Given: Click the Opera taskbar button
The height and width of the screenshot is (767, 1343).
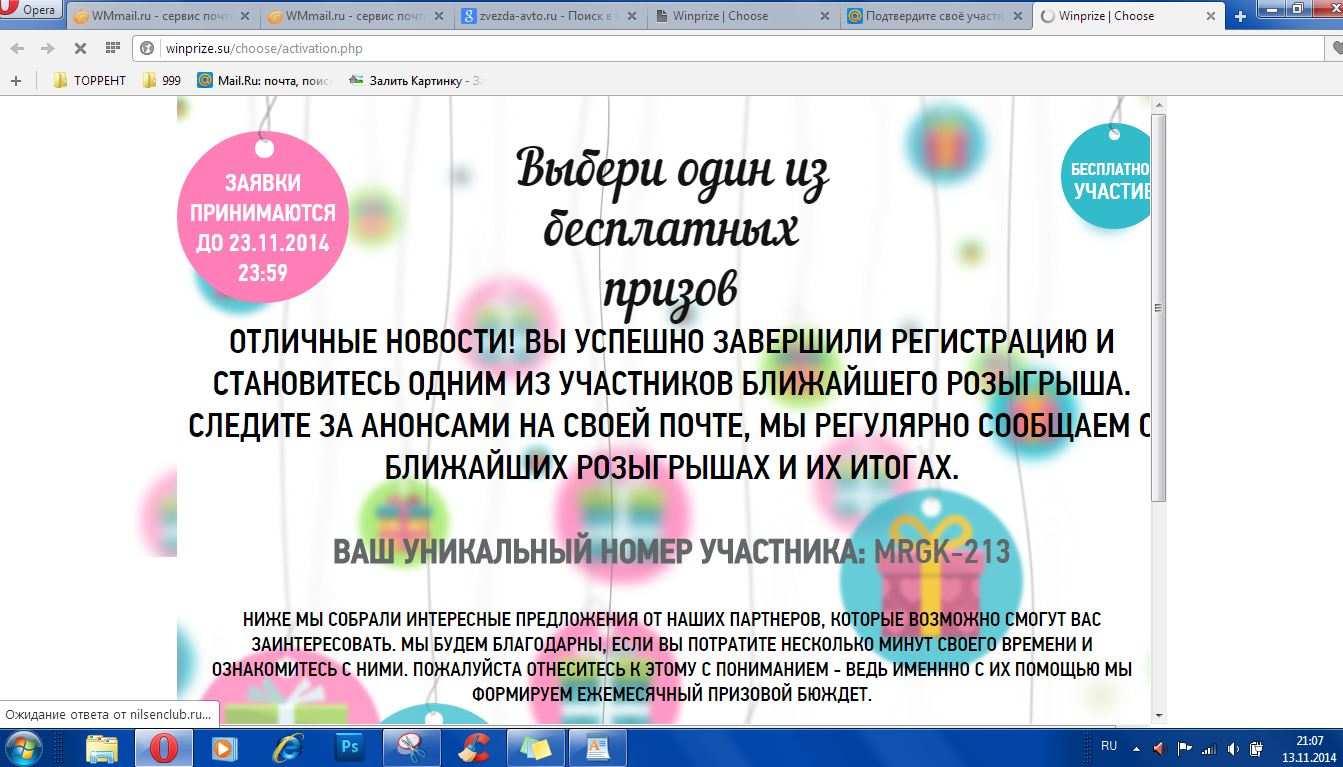Looking at the screenshot, I should point(164,748).
